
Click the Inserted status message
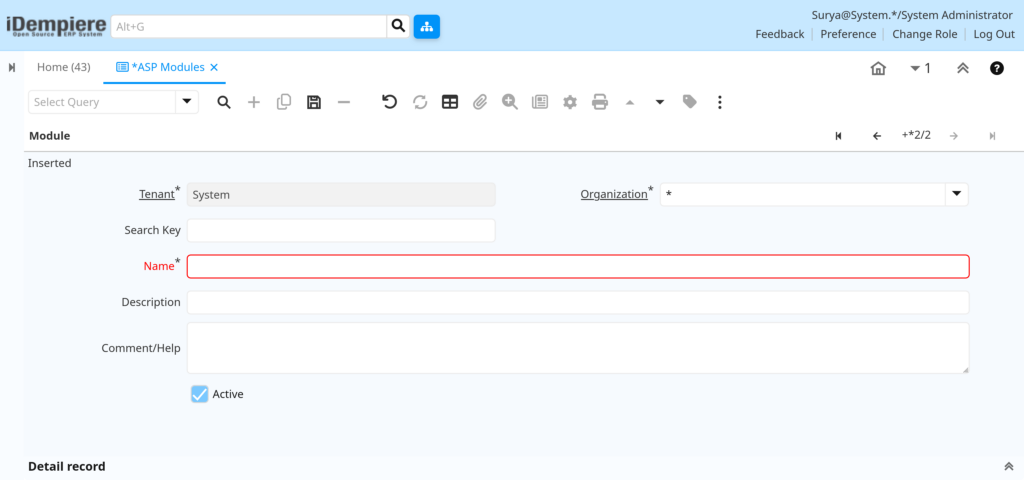(x=50, y=163)
